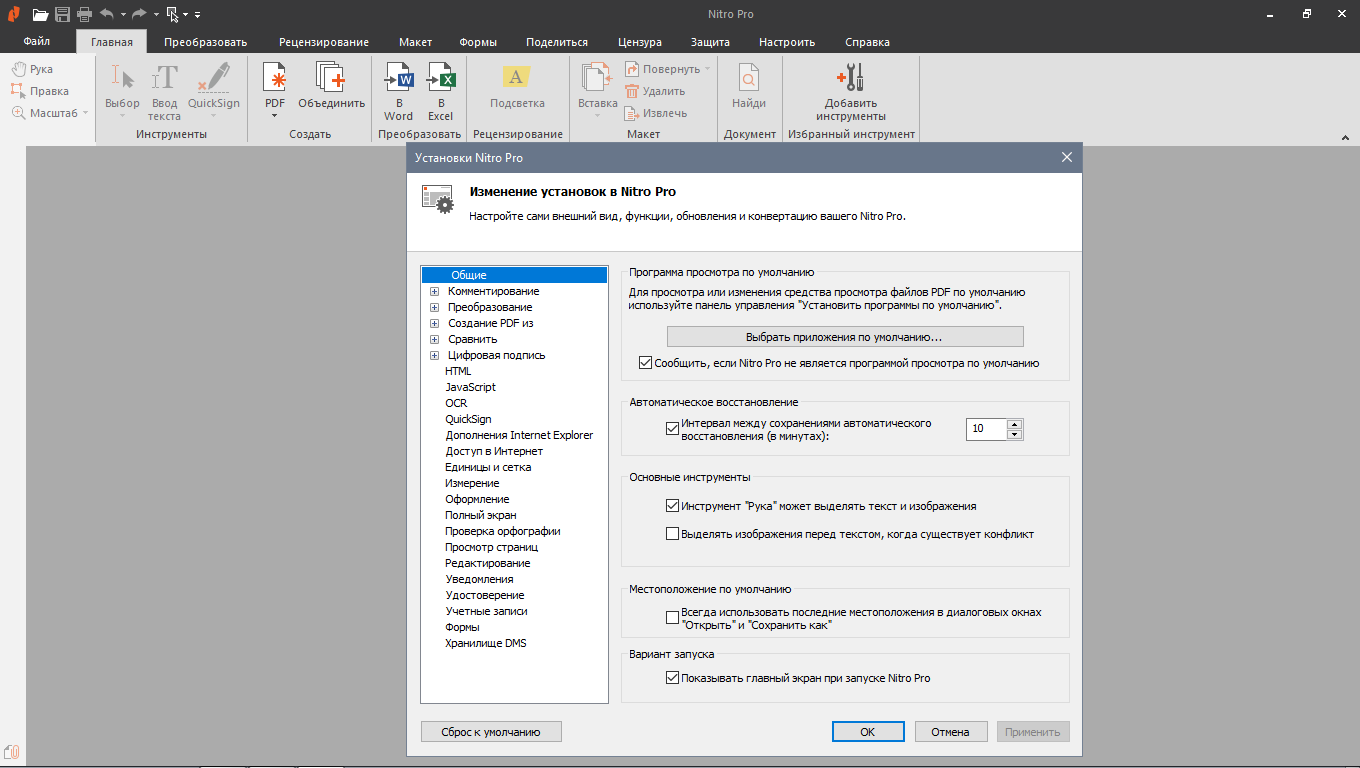Select Хранилище DMS in settings list
The height and width of the screenshot is (768, 1360).
pyautogui.click(x=486, y=643)
